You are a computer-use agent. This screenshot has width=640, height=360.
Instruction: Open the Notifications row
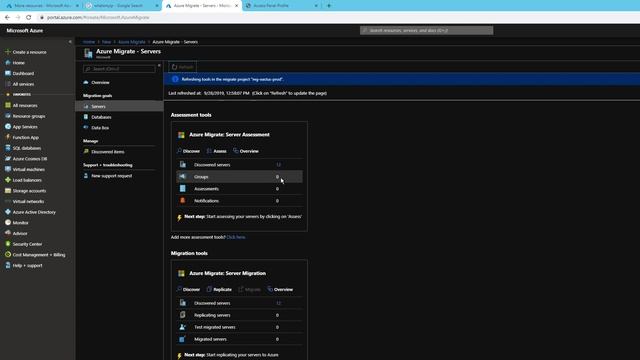[x=240, y=201]
